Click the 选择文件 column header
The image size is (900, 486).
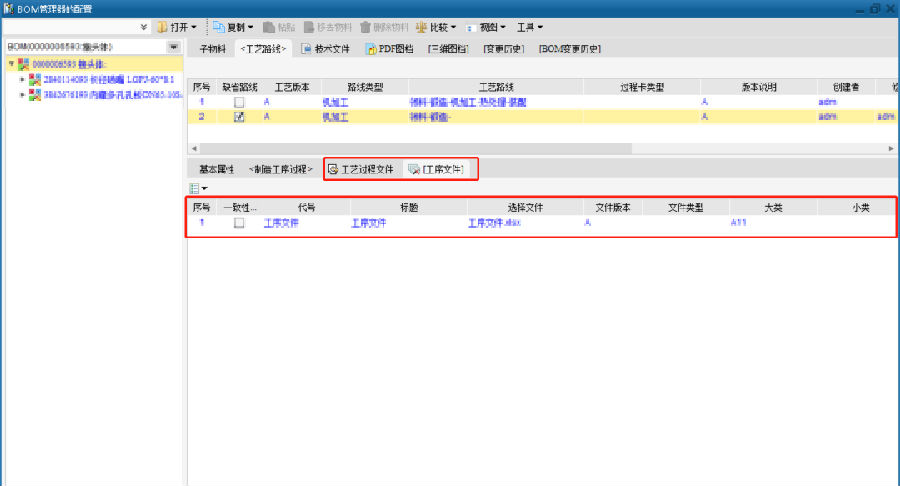(525, 208)
